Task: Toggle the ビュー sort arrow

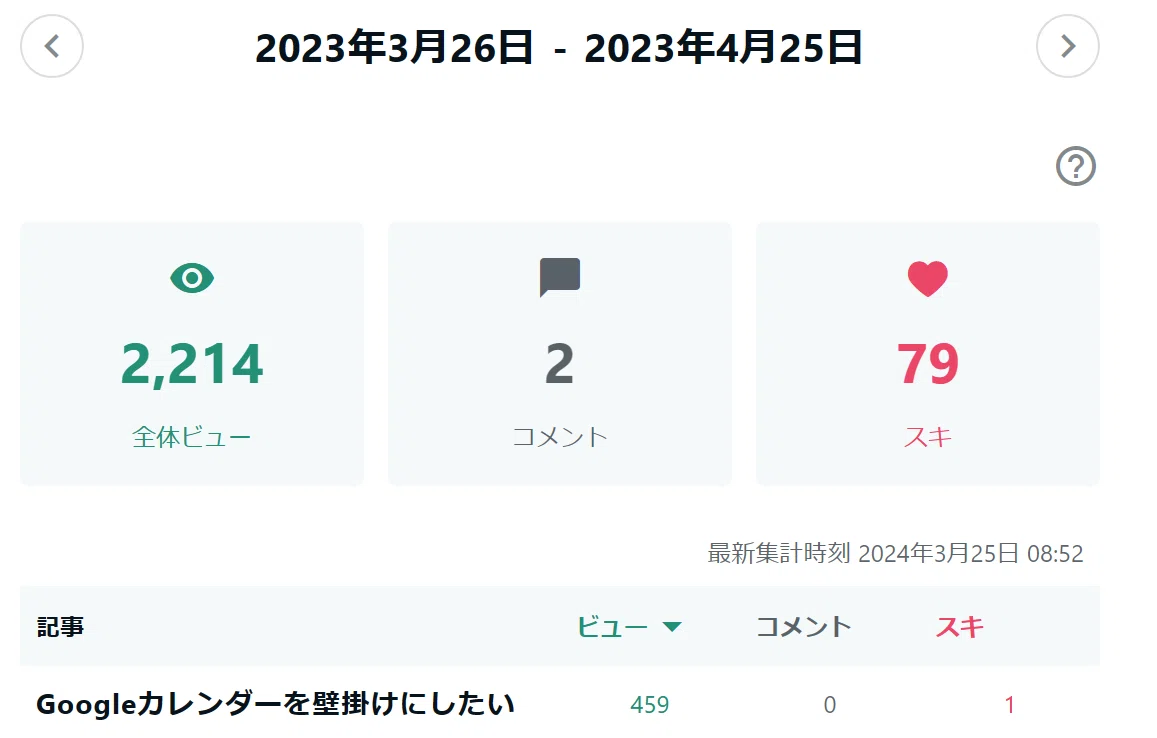Action: tap(671, 627)
